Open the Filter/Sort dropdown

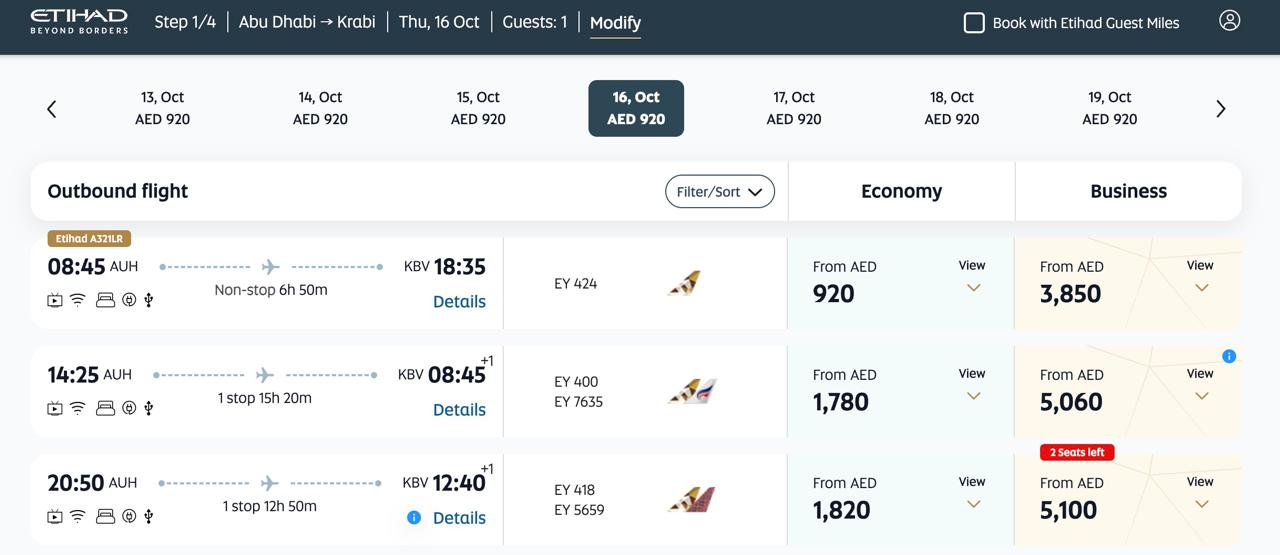coord(720,191)
